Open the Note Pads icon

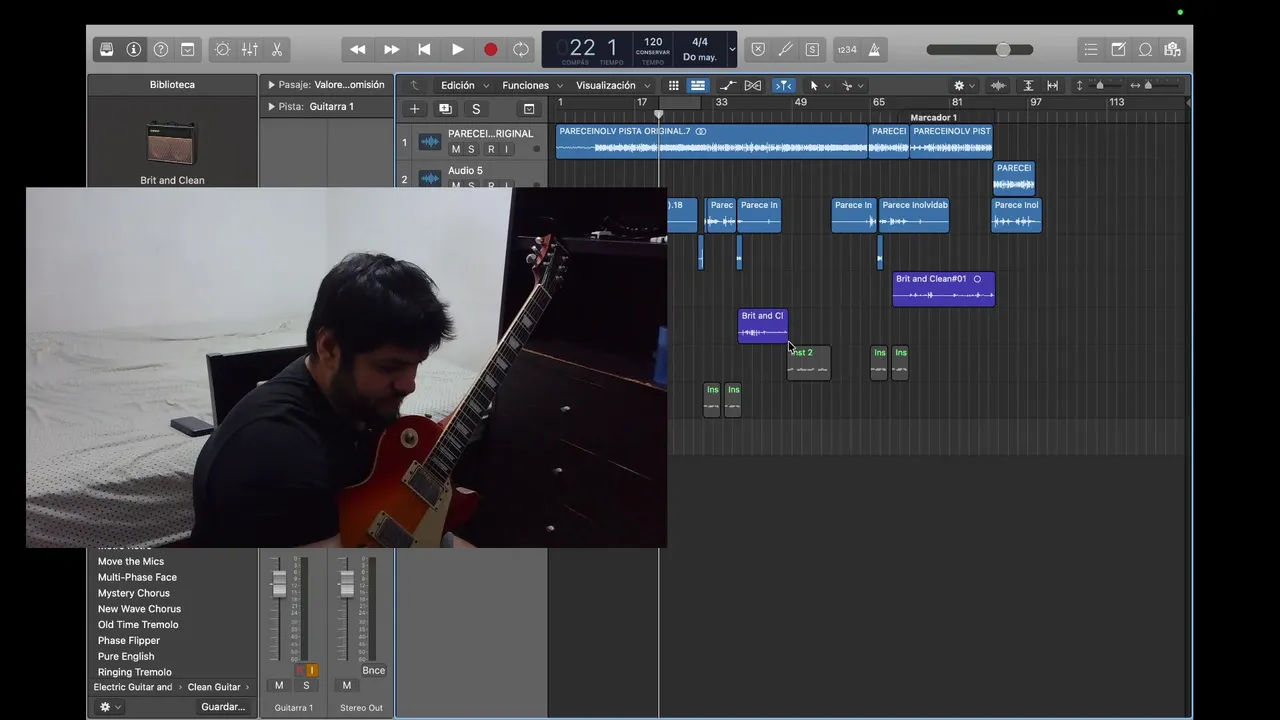1118,49
